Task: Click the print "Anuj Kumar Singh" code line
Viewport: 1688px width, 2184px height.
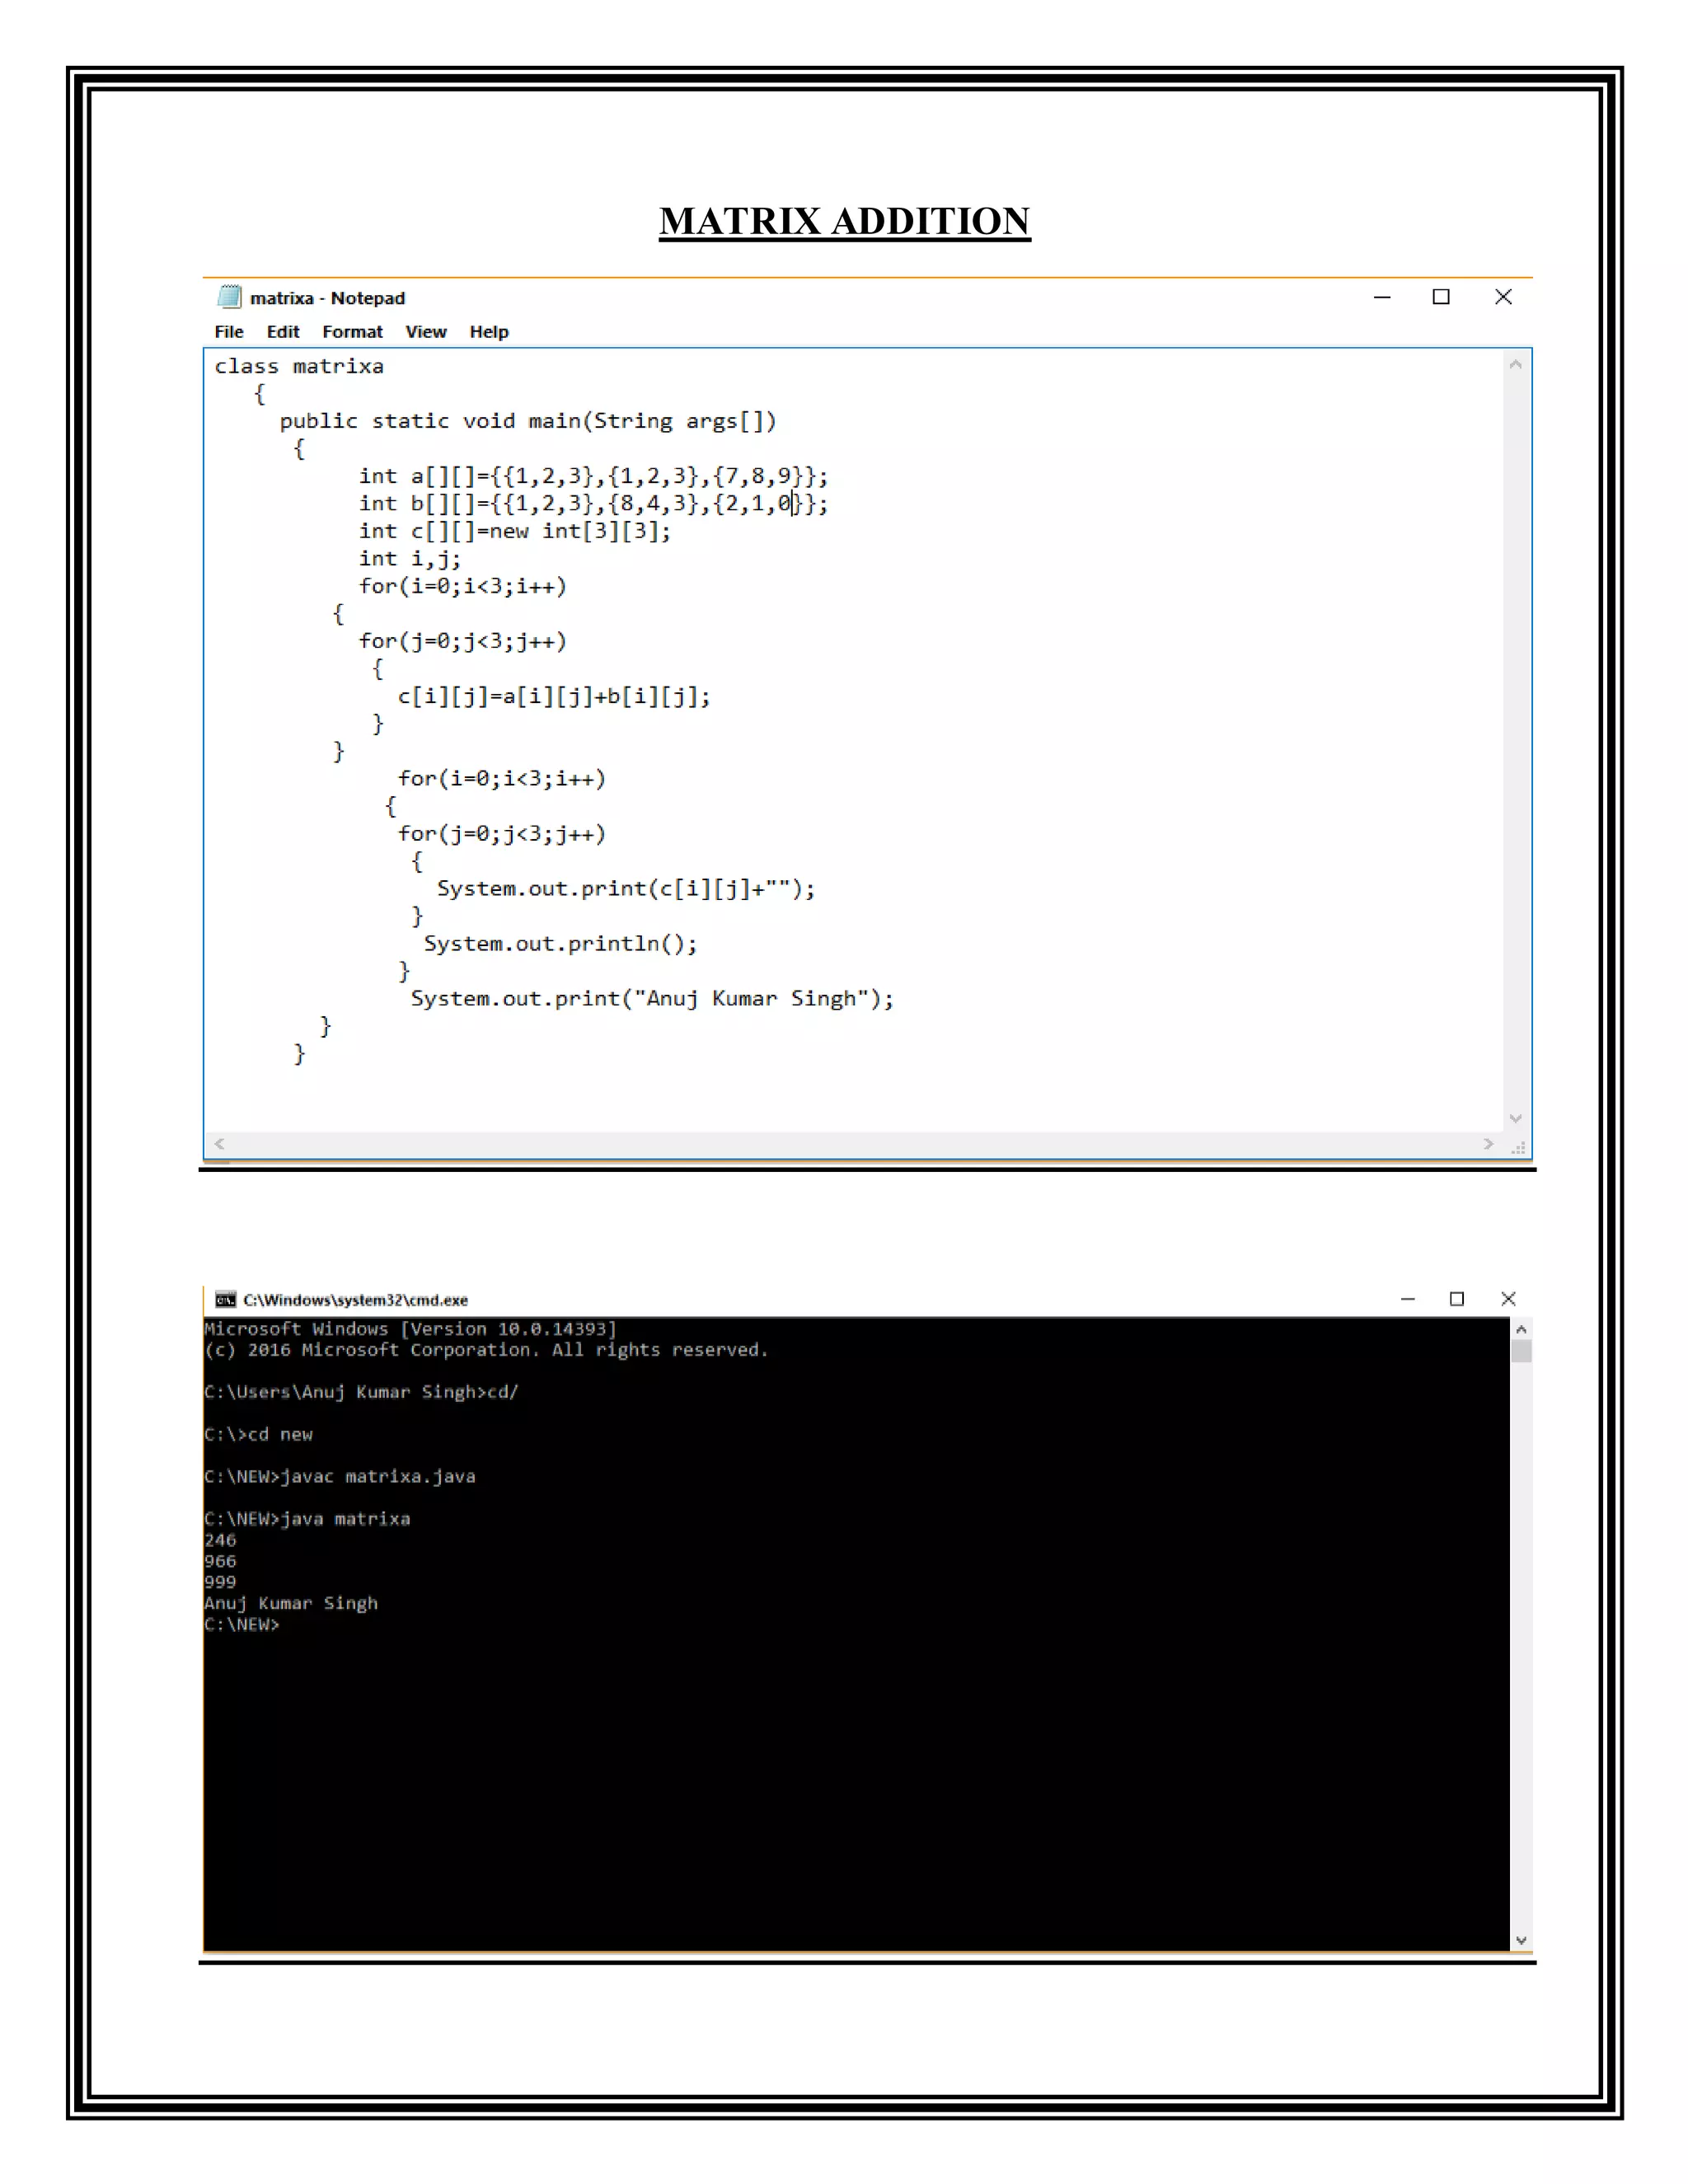Action: pos(652,998)
